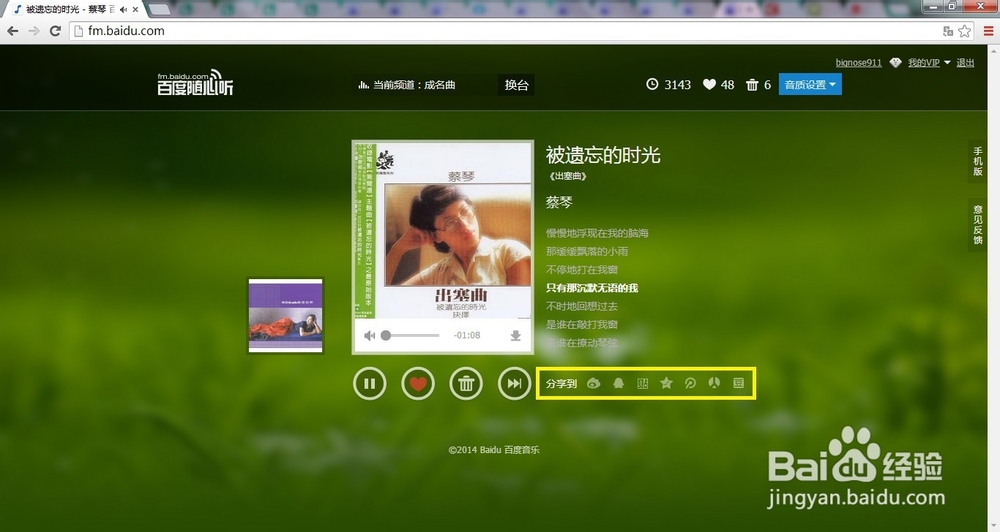Skip to the next song
Viewport: 1000px width, 532px height.
pos(514,383)
